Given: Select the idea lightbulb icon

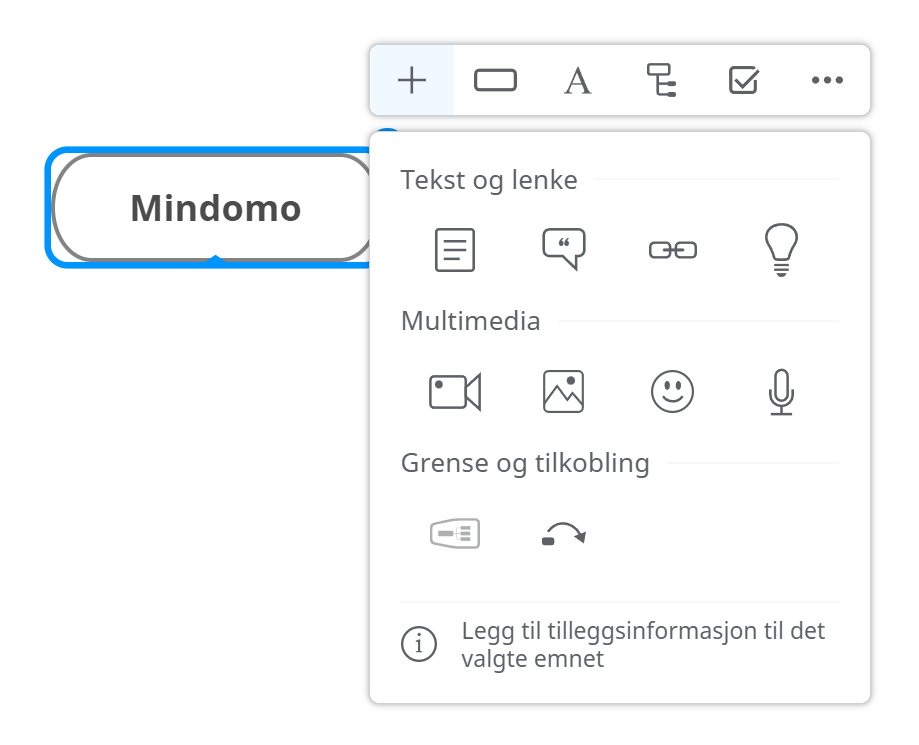Looking at the screenshot, I should point(781,249).
